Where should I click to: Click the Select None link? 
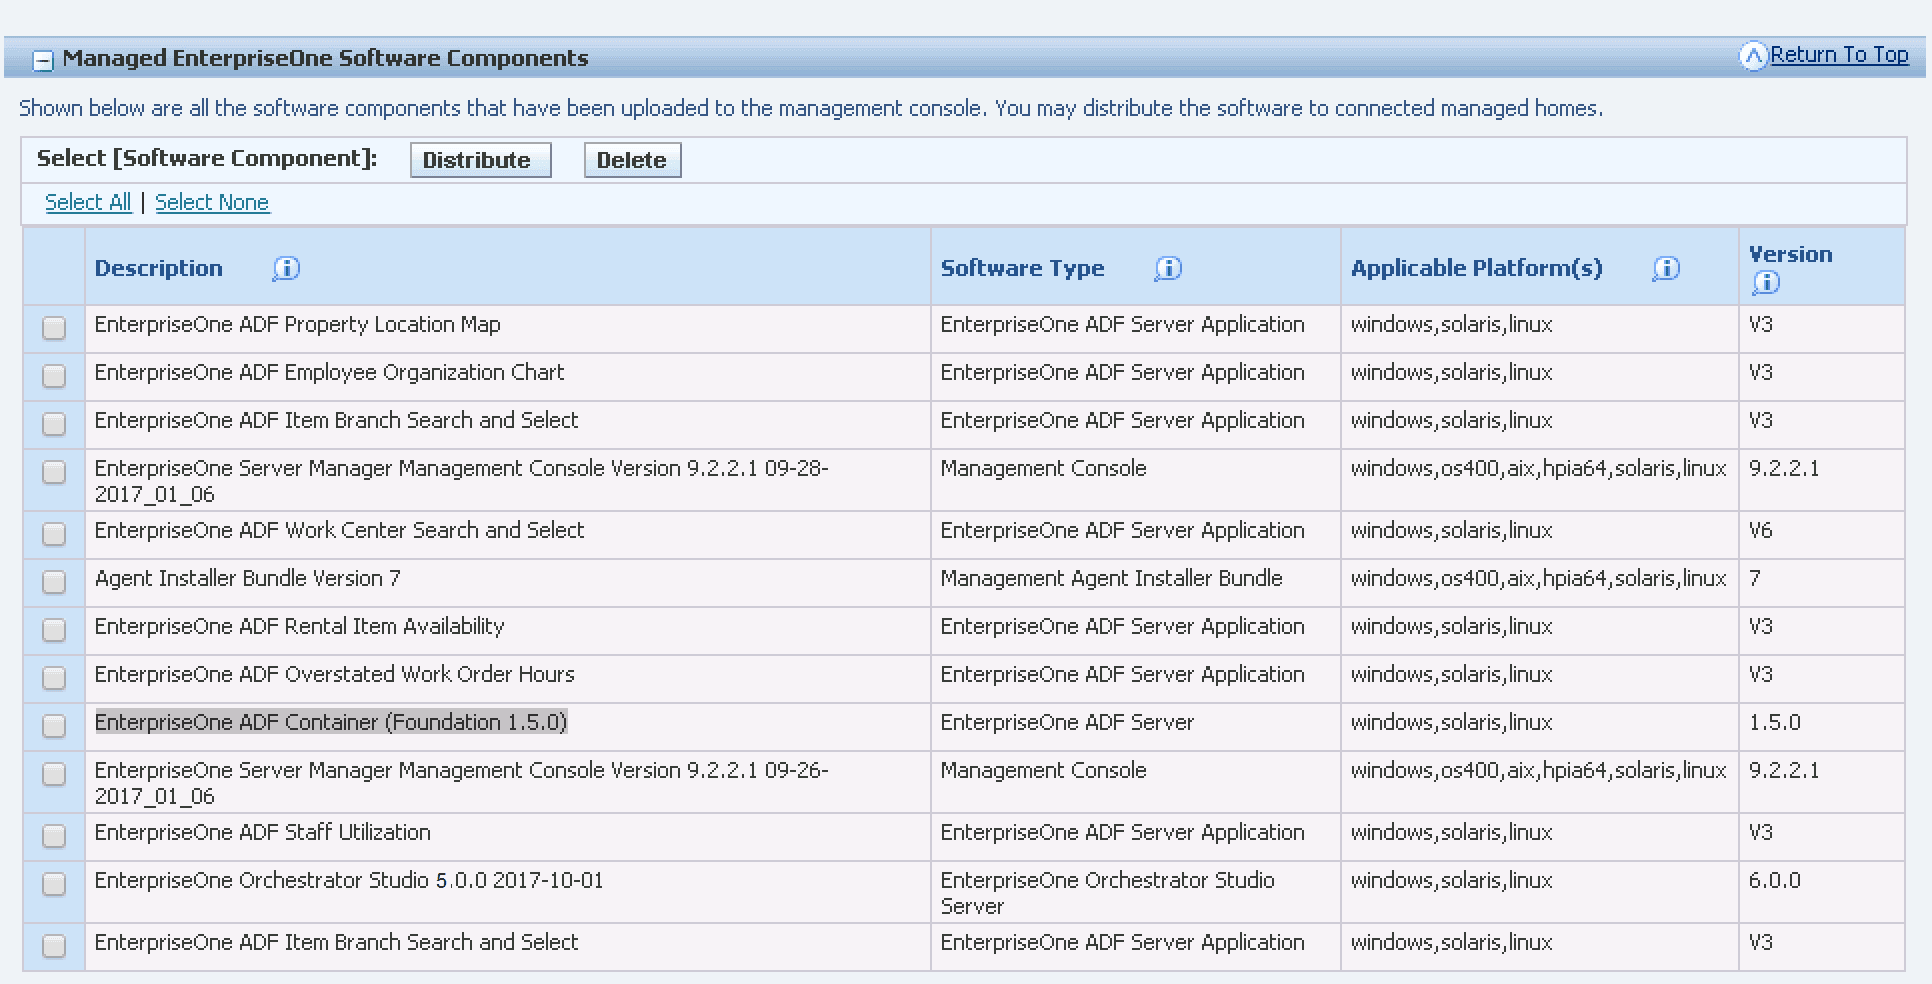tap(212, 202)
